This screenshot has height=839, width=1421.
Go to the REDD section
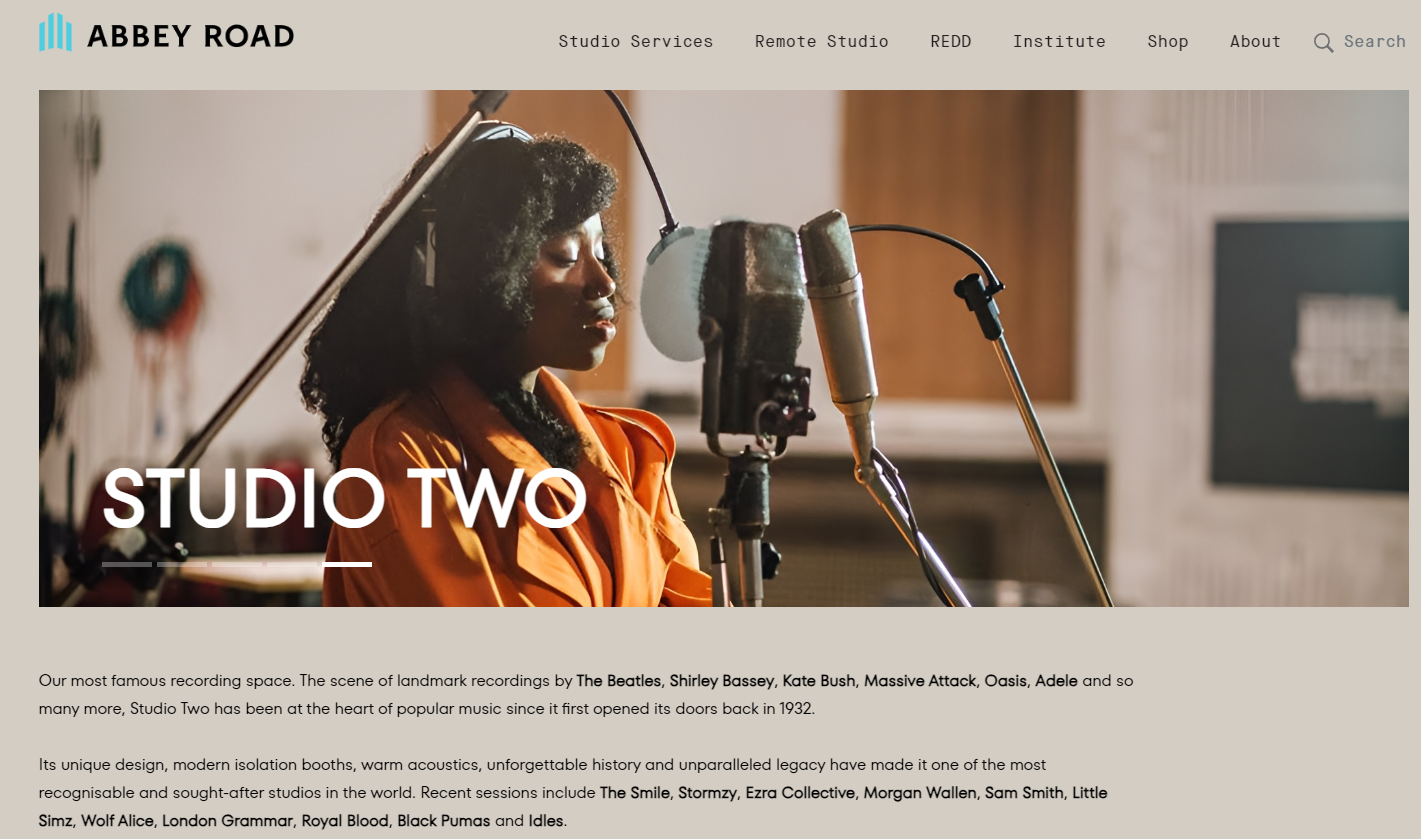[950, 41]
